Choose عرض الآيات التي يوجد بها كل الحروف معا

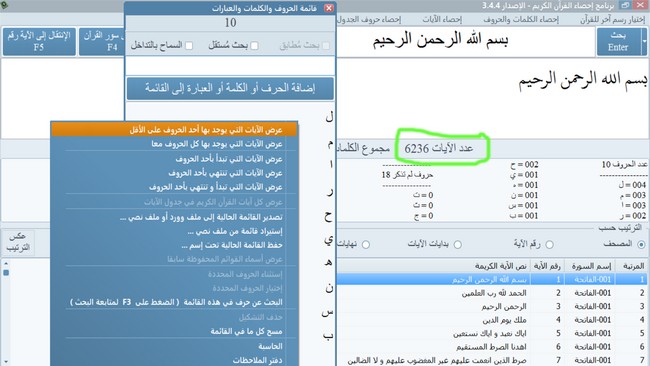pyautogui.click(x=174, y=144)
